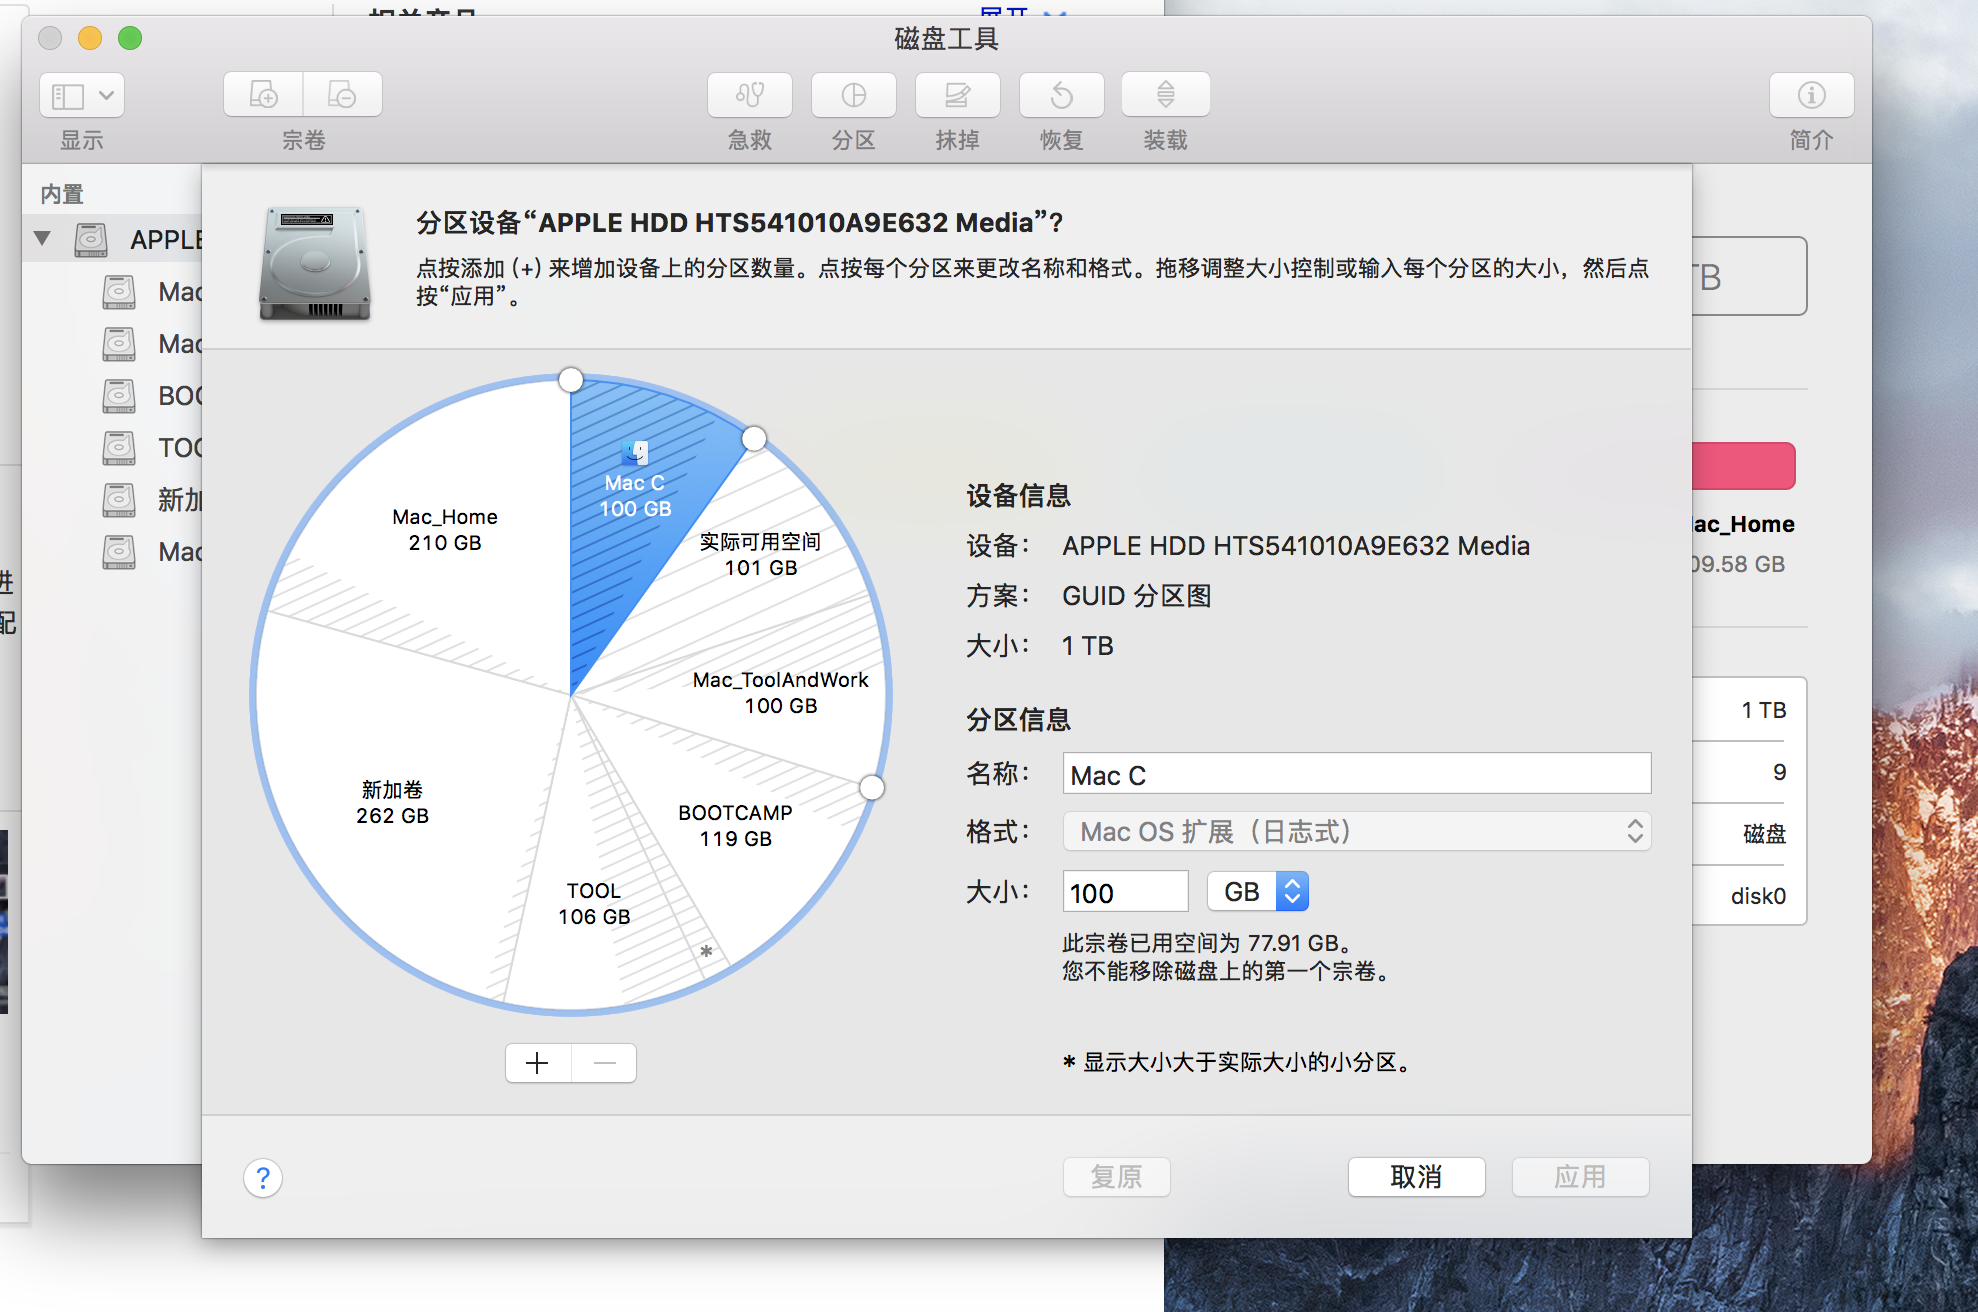Screen dimensions: 1978x1312
Task: Click the Restore (恢复) toolbar icon
Action: tap(1061, 96)
